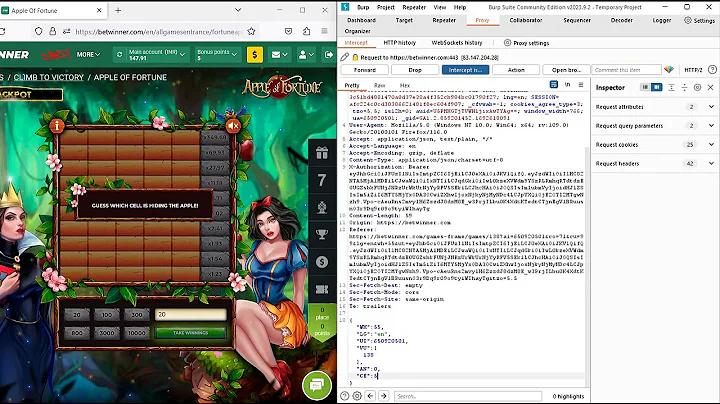Switch to the Target tab
Image resolution: width=720 pixels, height=404 pixels.
point(404,20)
